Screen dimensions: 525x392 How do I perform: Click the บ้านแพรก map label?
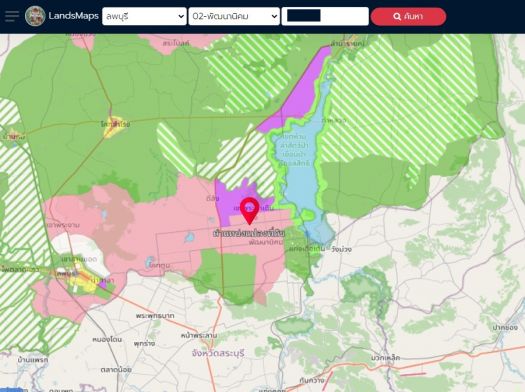click(33, 360)
